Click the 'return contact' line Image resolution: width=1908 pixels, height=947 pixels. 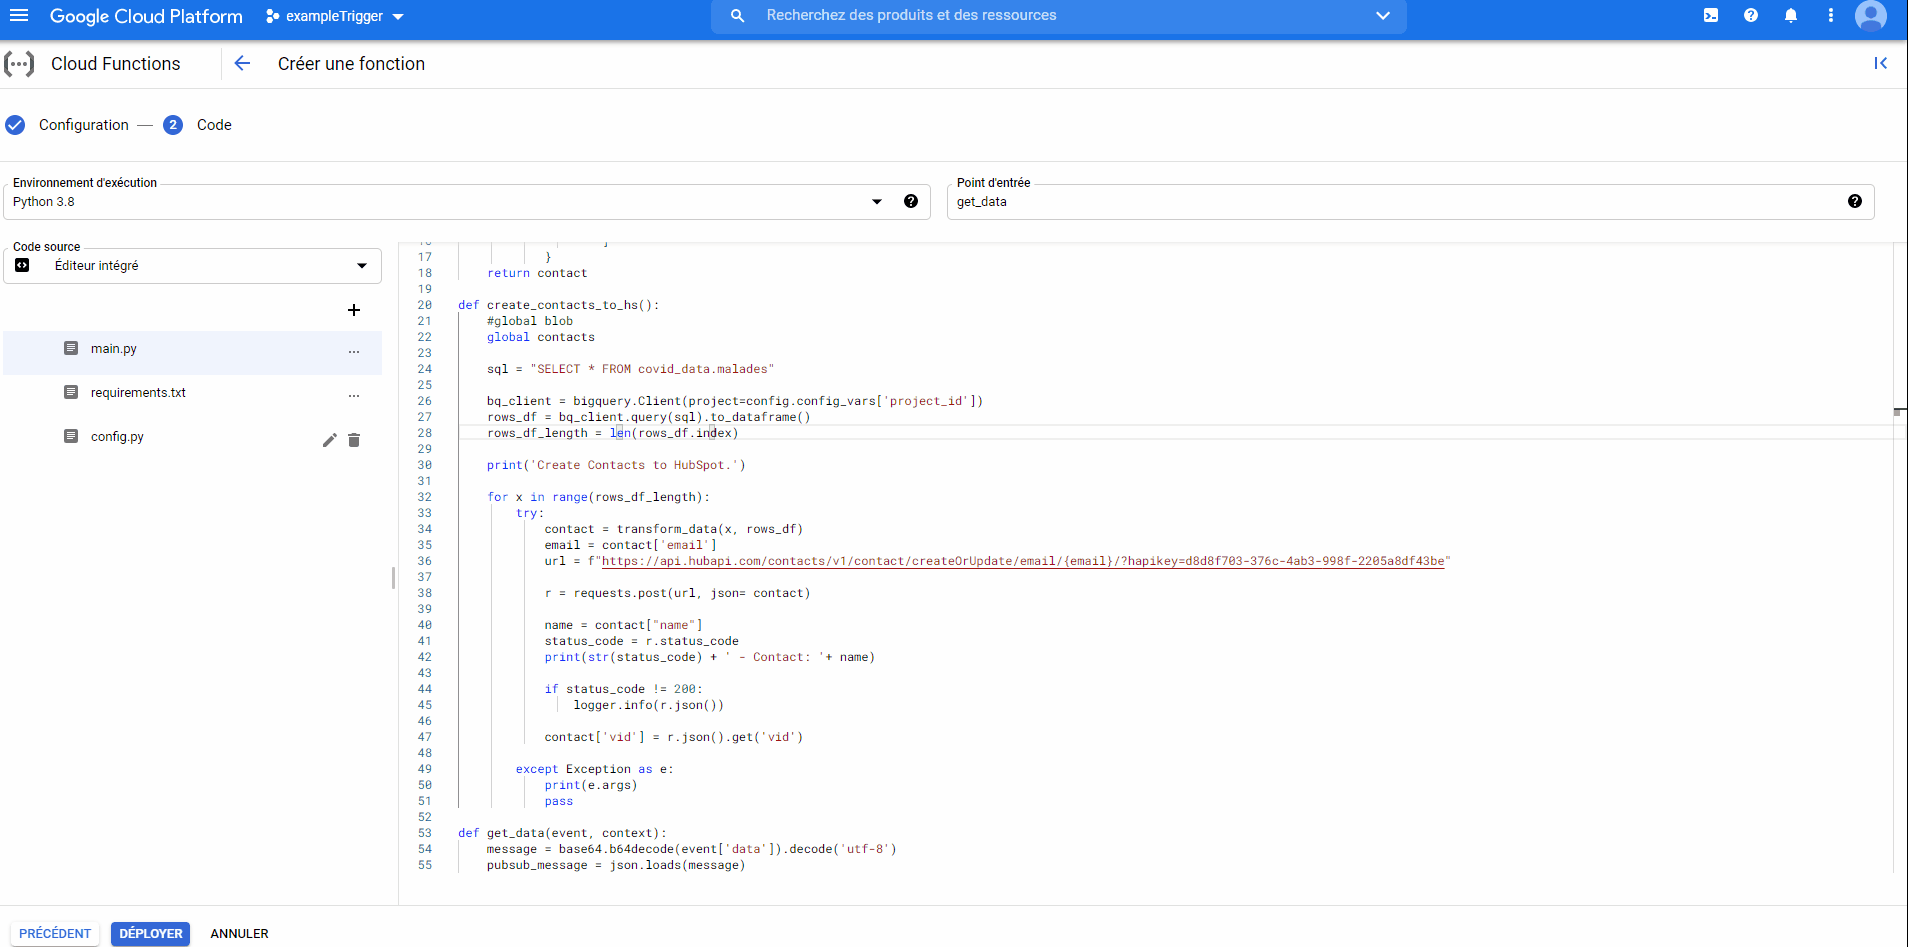[x=537, y=273]
